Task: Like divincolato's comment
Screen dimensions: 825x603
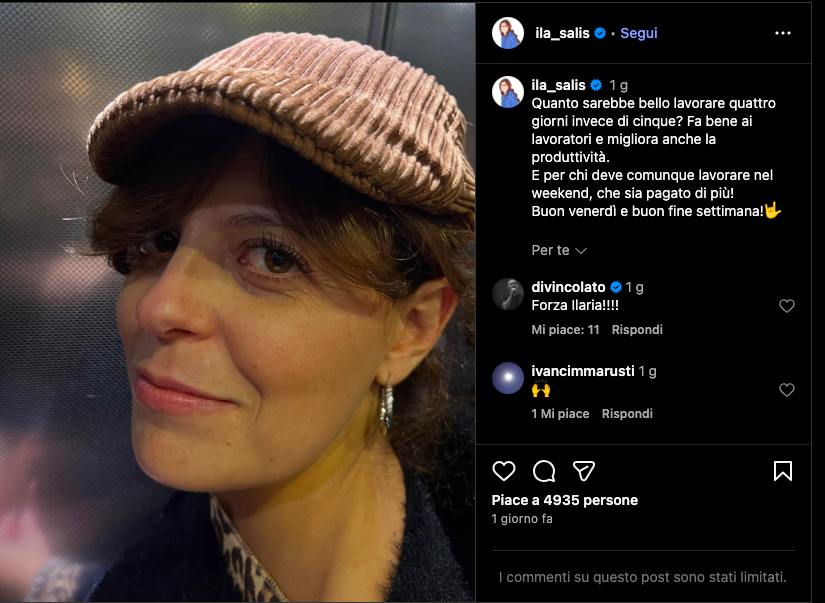Action: click(787, 306)
